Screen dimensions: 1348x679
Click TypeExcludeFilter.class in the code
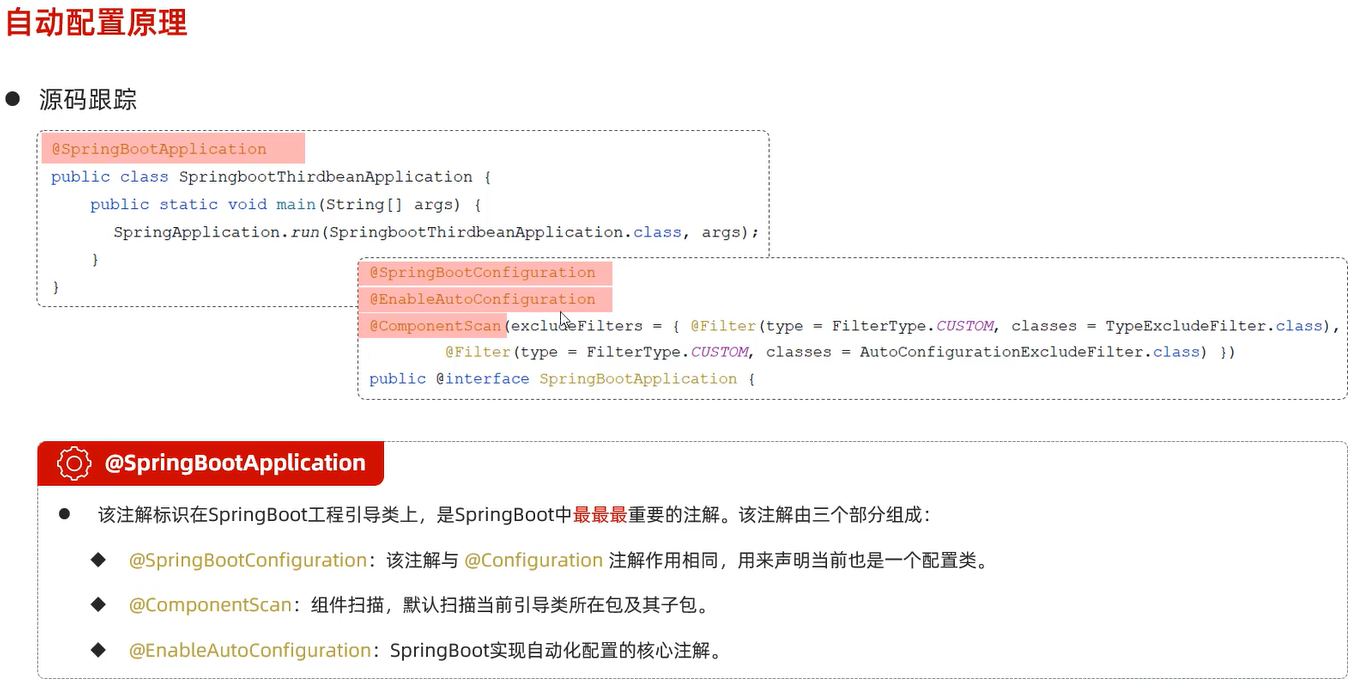[1214, 326]
